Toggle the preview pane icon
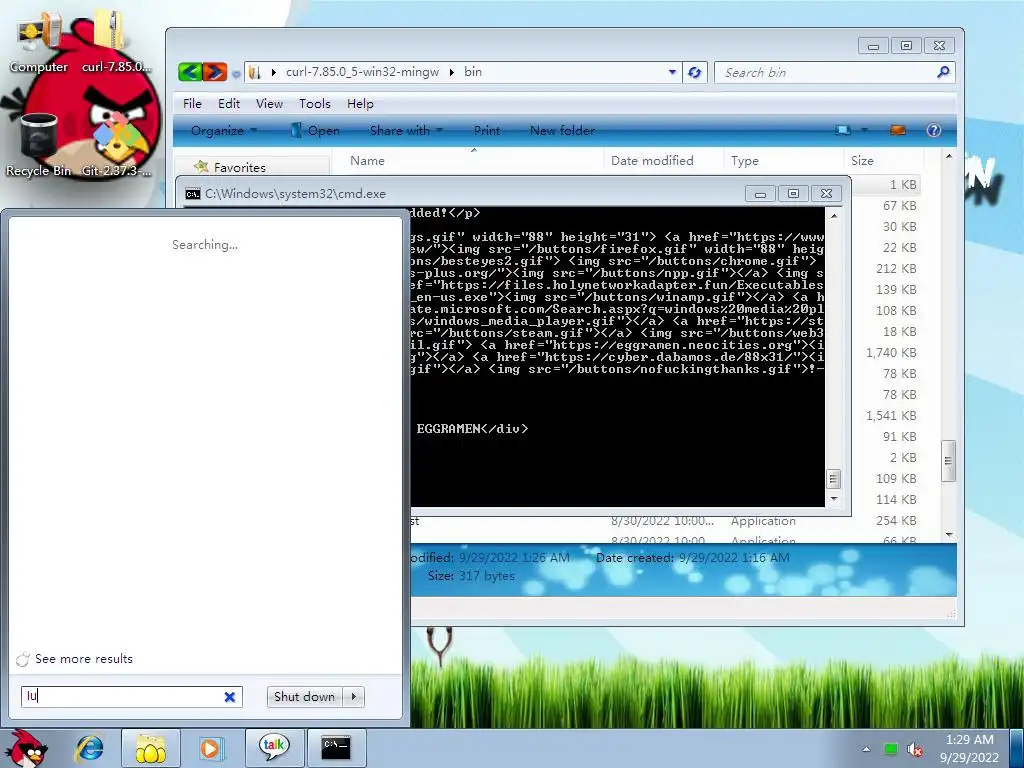Viewport: 1024px width, 768px height. (898, 131)
